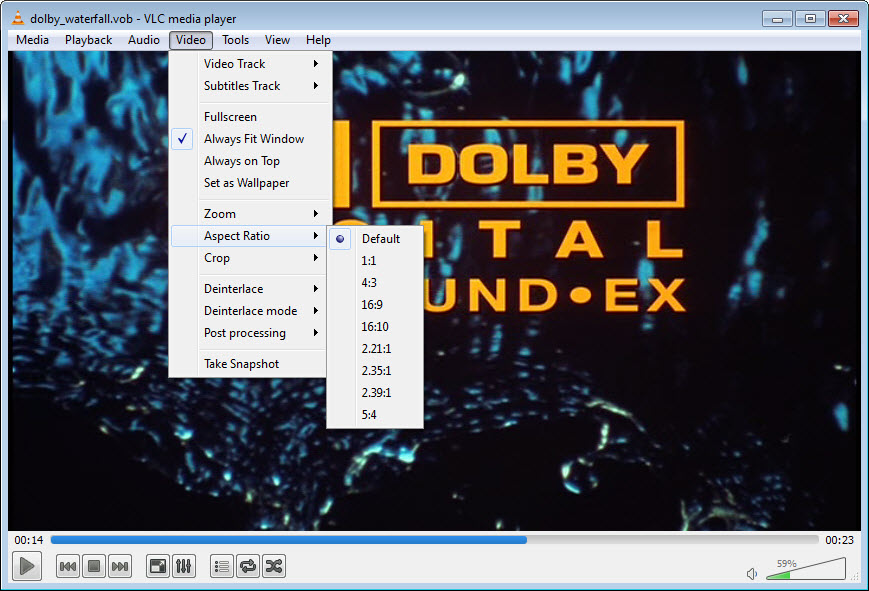Screen dimensions: 869x591
Task: Show the playlist icon
Action: (222, 566)
